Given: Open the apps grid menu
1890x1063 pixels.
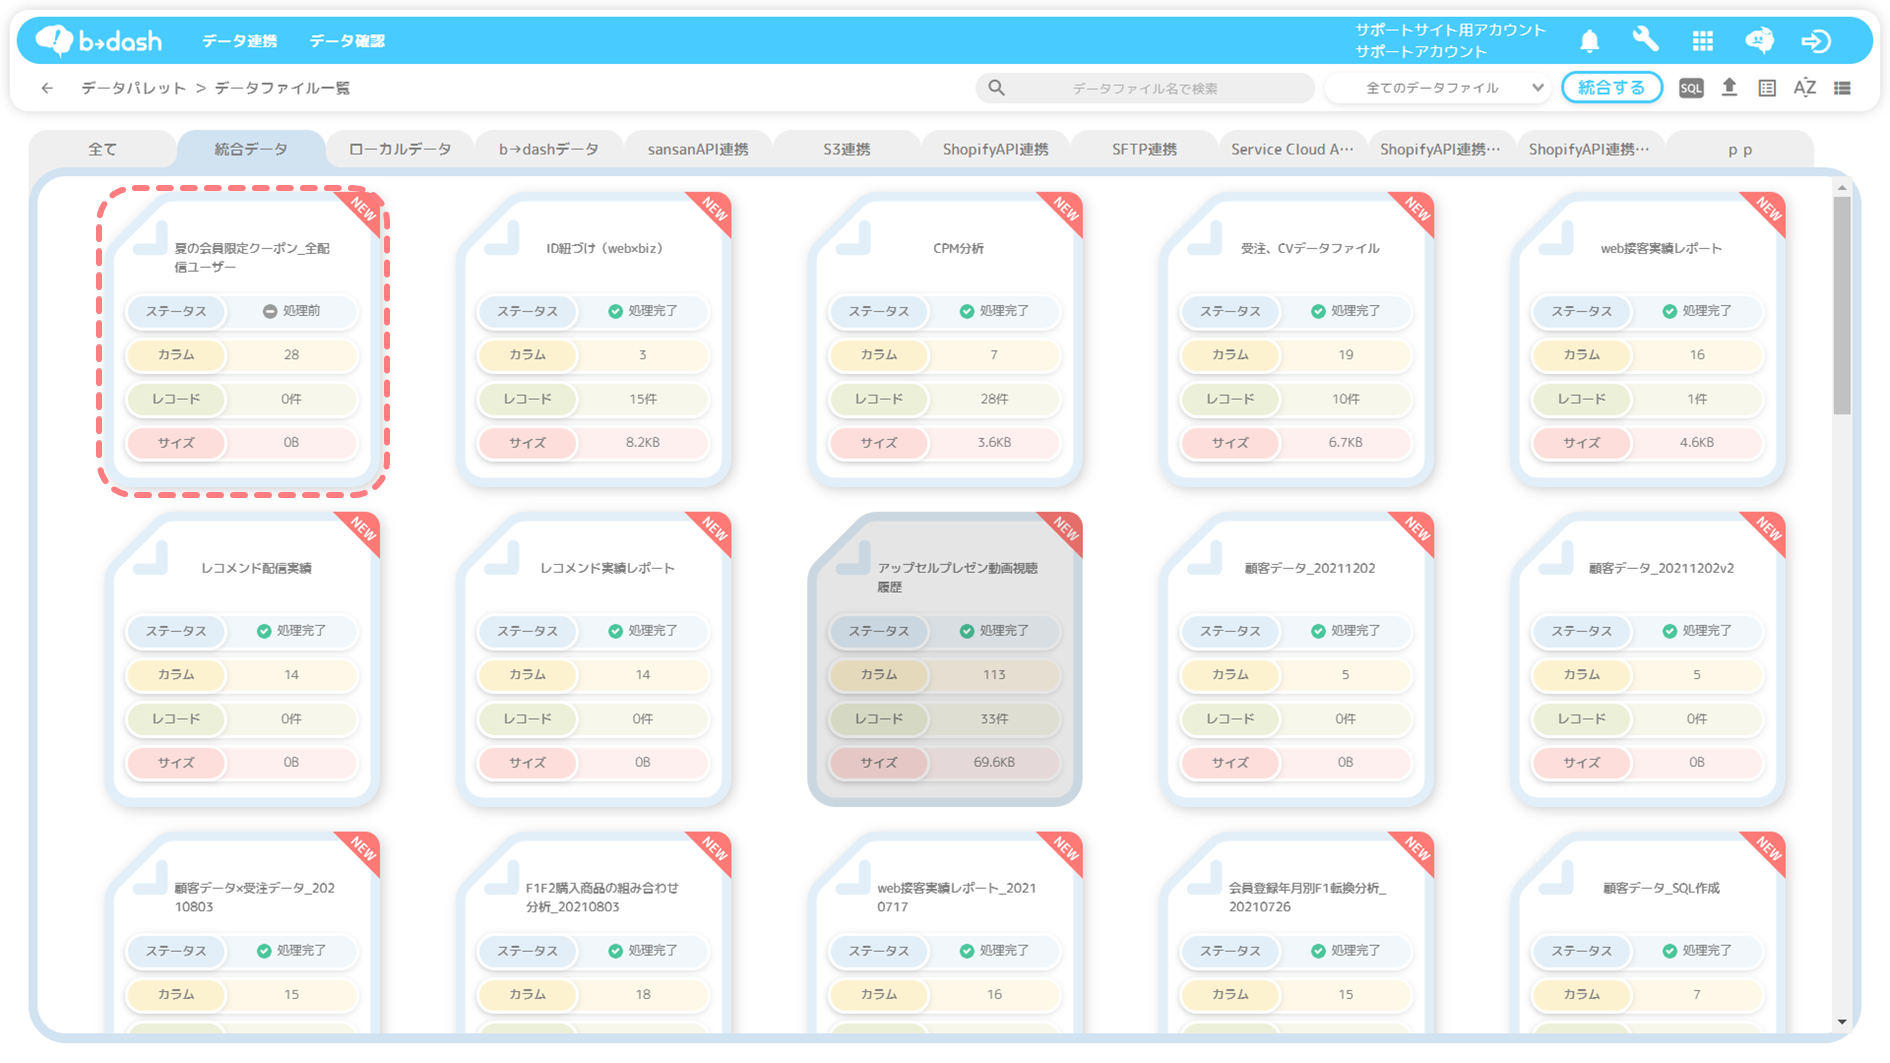Looking at the screenshot, I should click(1702, 41).
